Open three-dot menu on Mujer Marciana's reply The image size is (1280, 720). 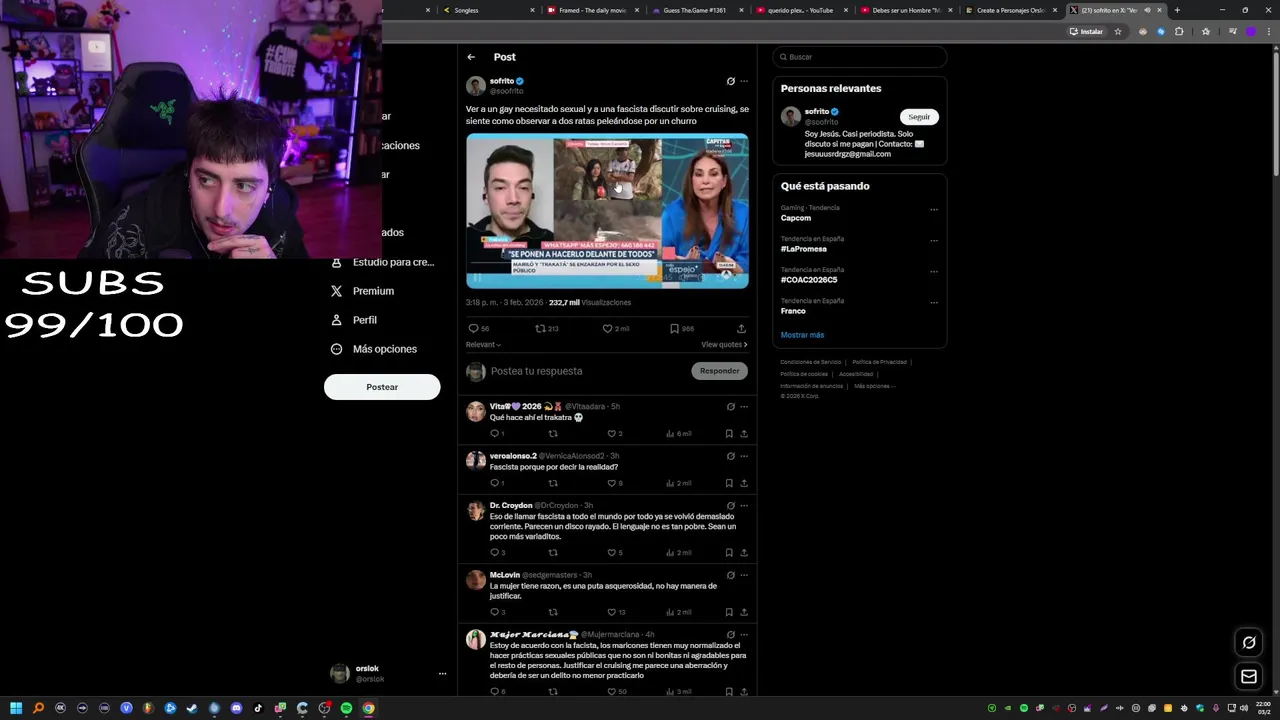(743, 634)
